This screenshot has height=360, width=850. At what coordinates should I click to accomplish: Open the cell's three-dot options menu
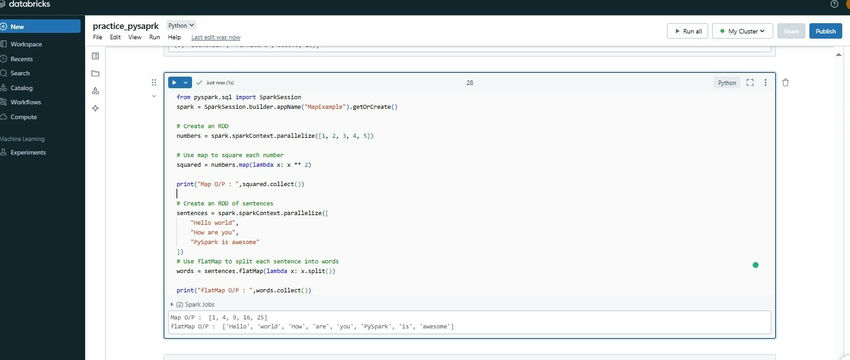[765, 82]
